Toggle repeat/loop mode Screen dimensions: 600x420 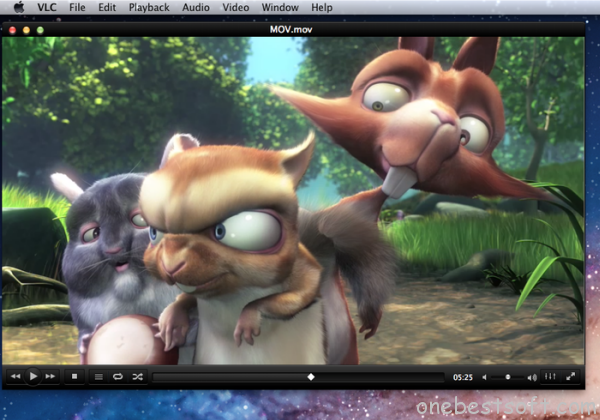pyautogui.click(x=118, y=376)
